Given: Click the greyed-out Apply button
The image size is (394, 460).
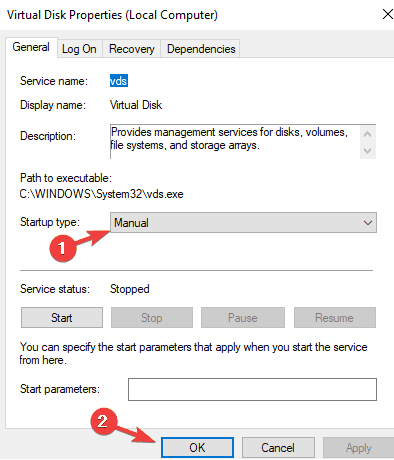Looking at the screenshot, I should tap(358, 448).
